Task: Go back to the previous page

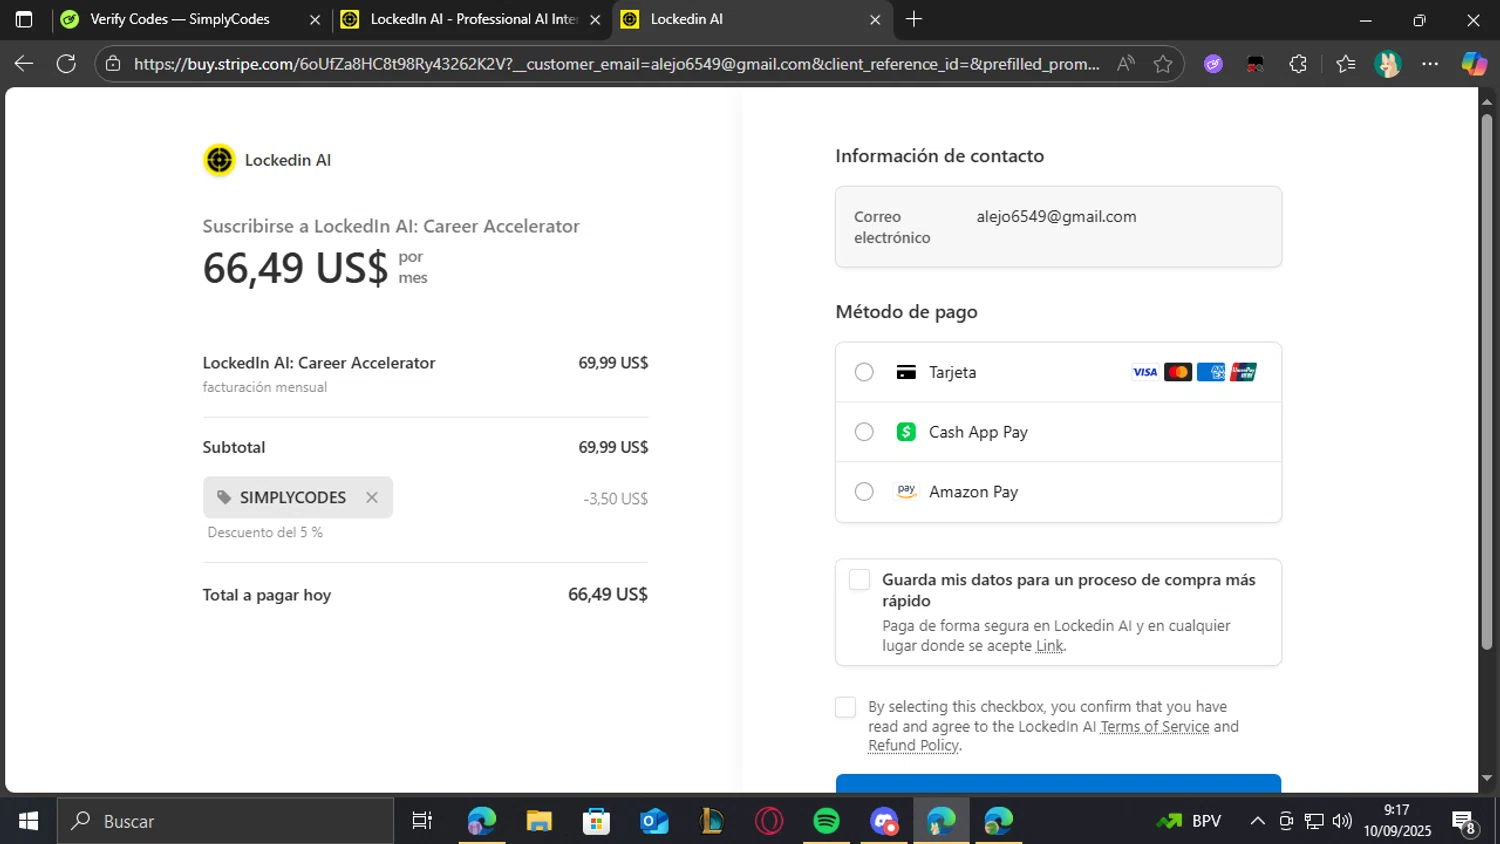Action: (24, 64)
